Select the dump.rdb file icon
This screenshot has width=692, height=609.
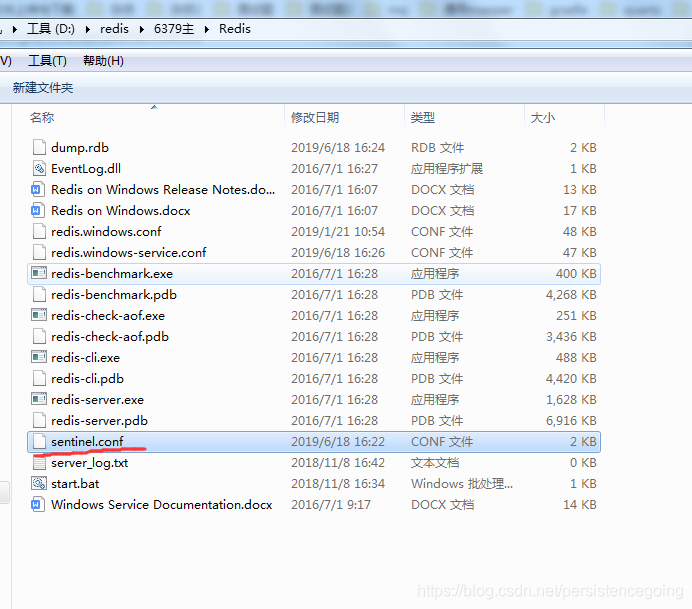[39, 147]
